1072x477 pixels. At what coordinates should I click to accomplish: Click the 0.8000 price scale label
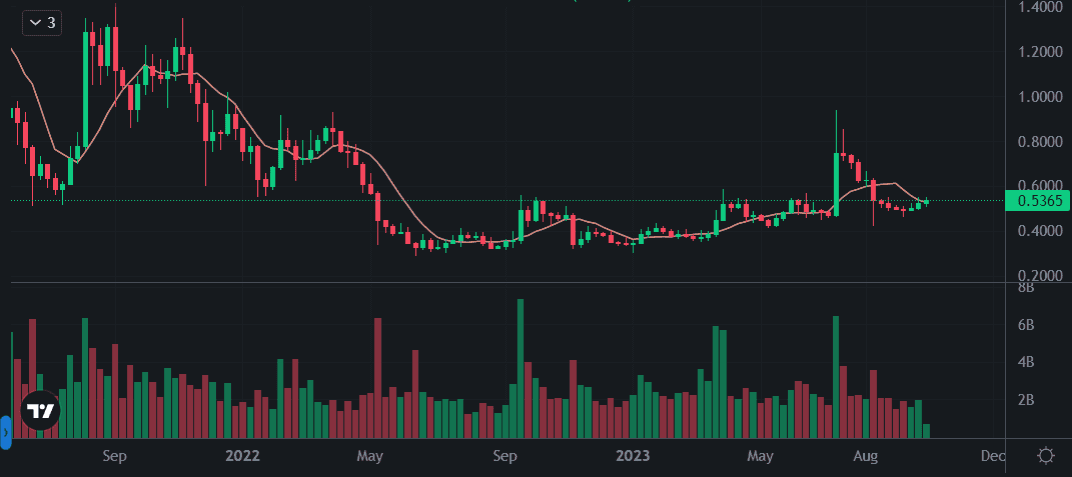coord(1038,142)
